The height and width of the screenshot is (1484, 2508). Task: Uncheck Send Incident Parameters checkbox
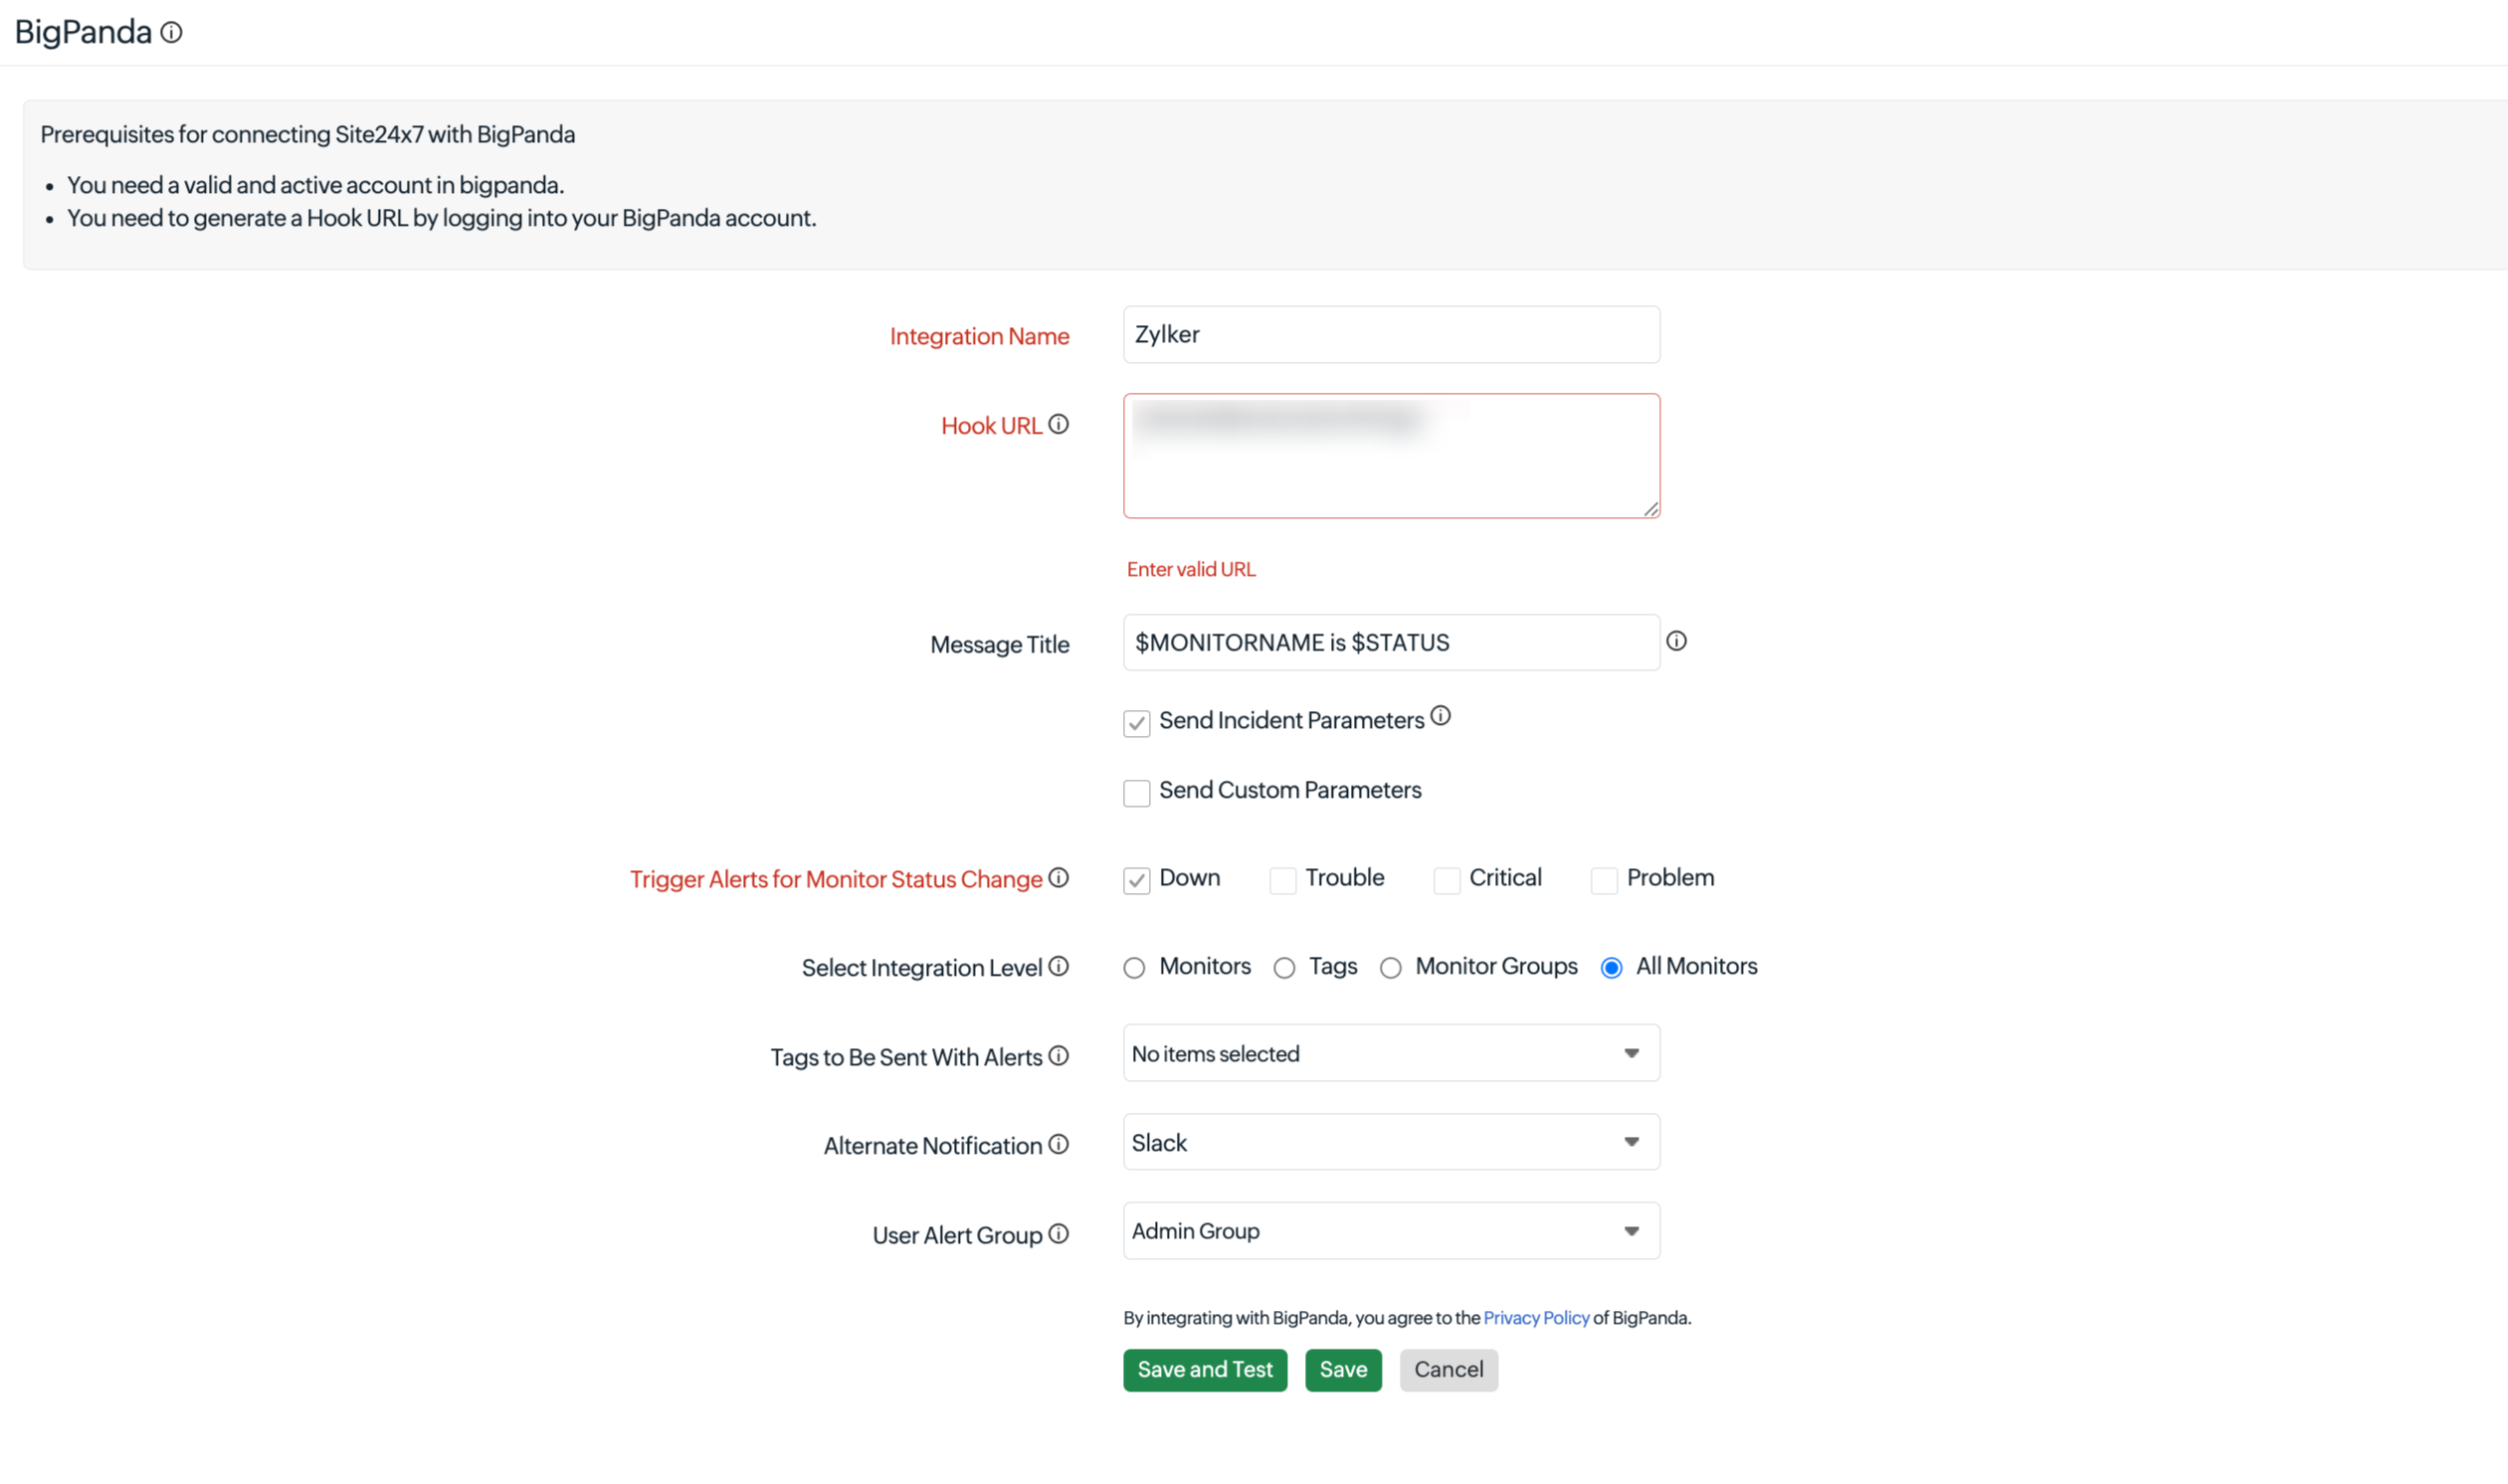1136,723
